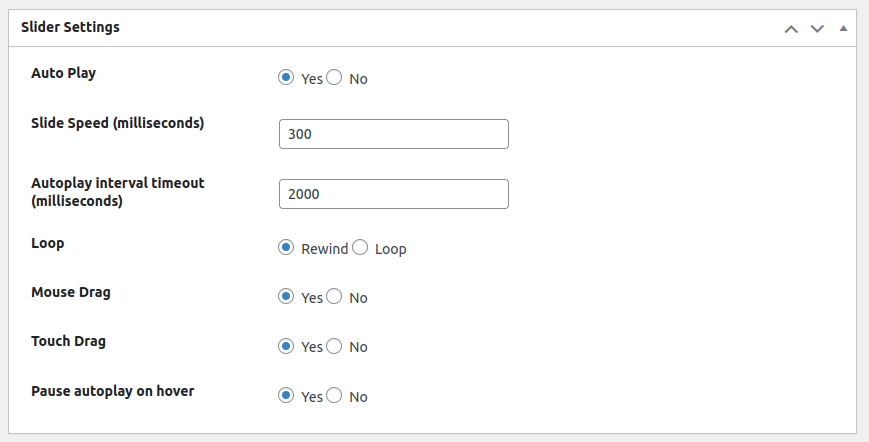Enable Pause autoplay on hover
This screenshot has width=869, height=442.
click(287, 395)
